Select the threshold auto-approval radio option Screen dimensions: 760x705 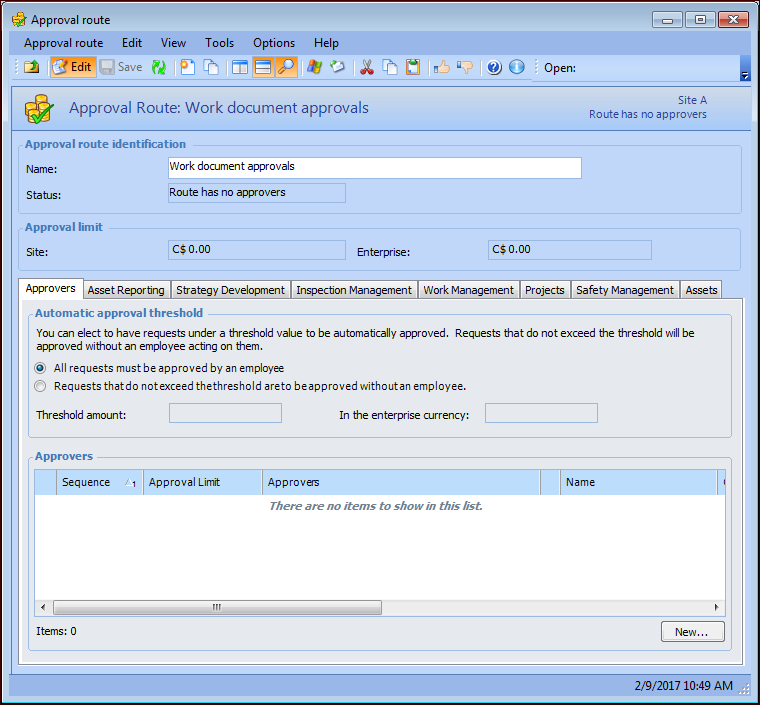(x=41, y=386)
